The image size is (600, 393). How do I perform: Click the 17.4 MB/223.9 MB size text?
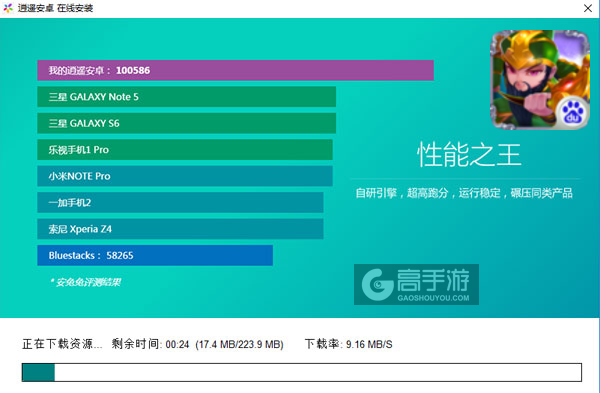pyautogui.click(x=239, y=344)
